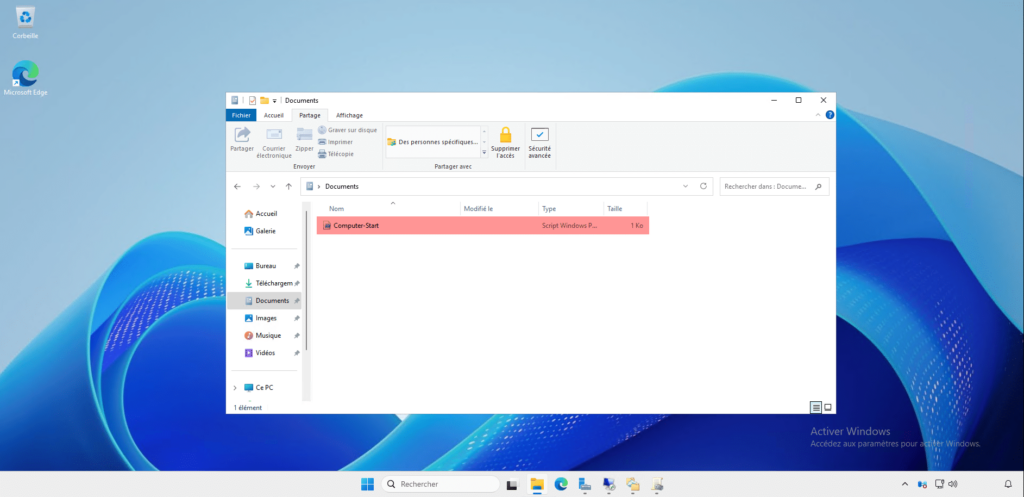
Task: Click the File Explorer taskbar icon
Action: click(x=537, y=485)
